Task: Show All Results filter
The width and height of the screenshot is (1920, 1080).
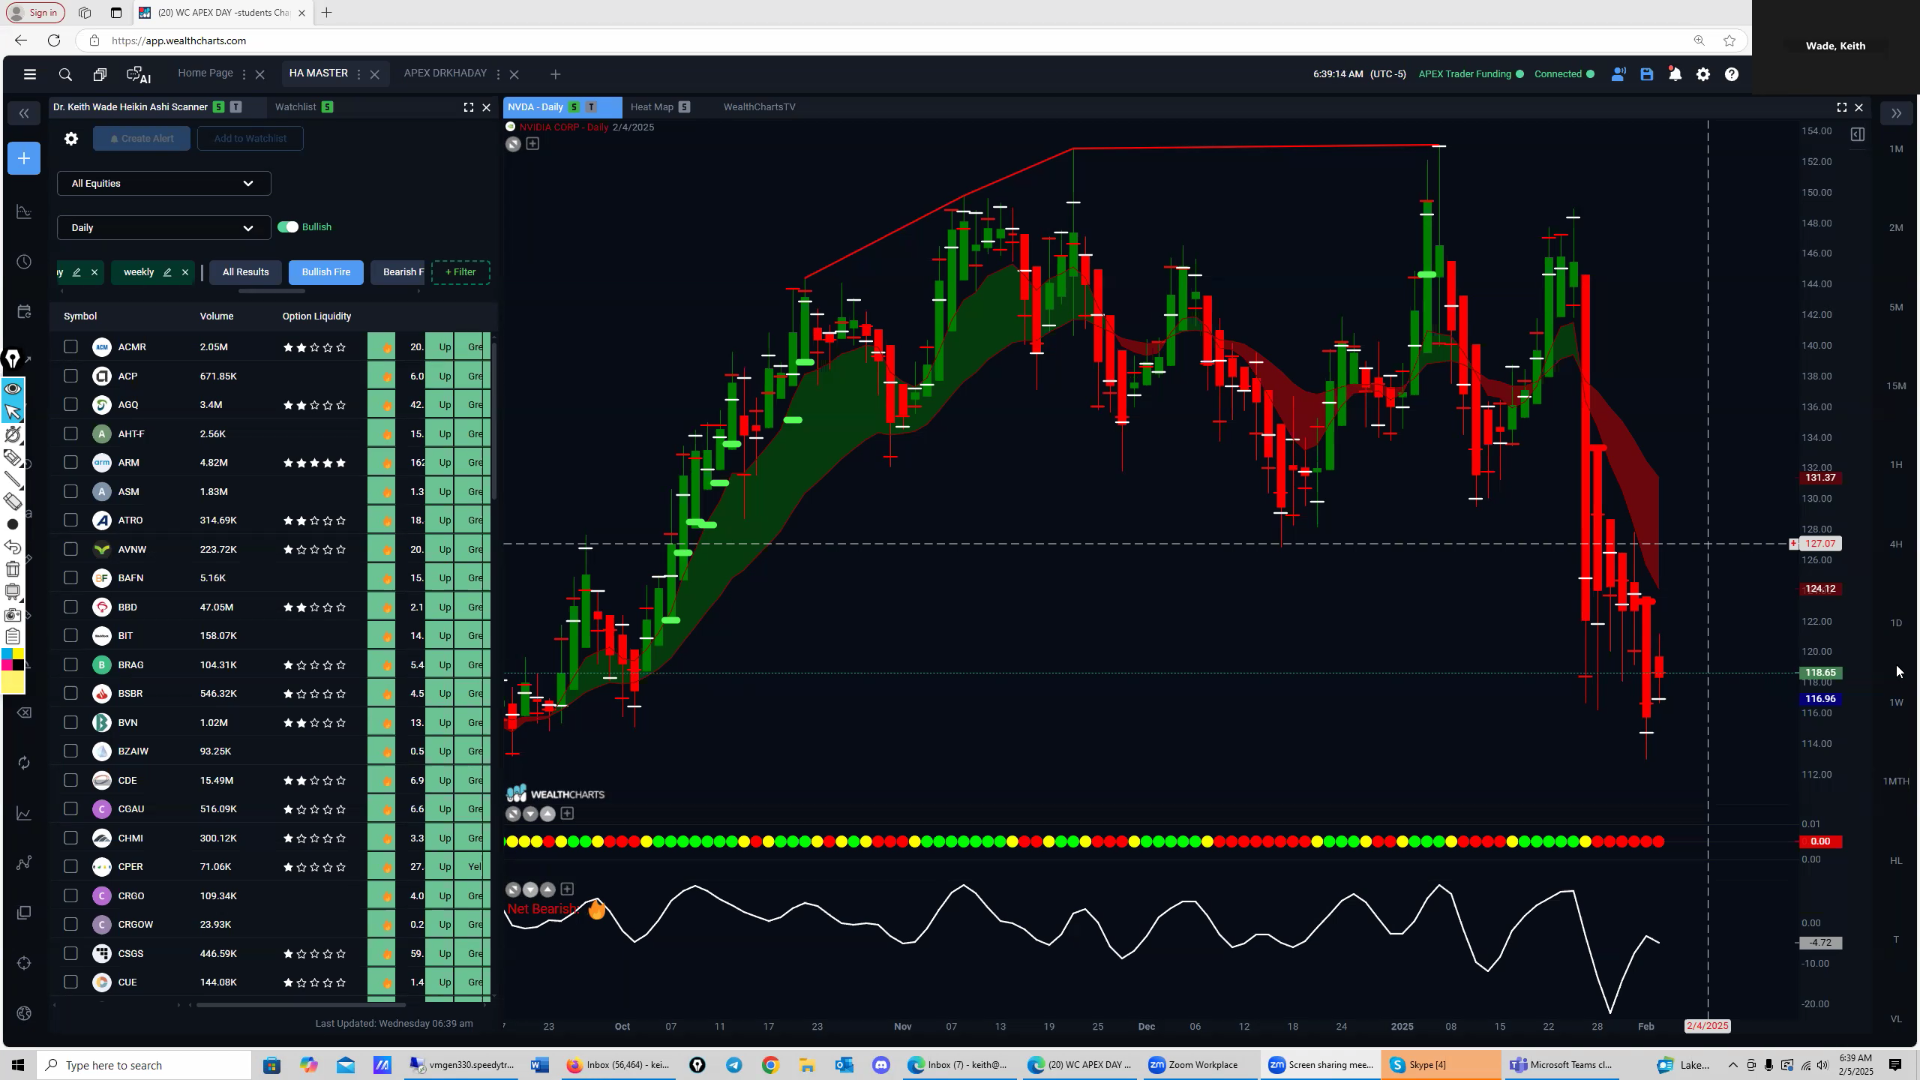Action: (246, 272)
